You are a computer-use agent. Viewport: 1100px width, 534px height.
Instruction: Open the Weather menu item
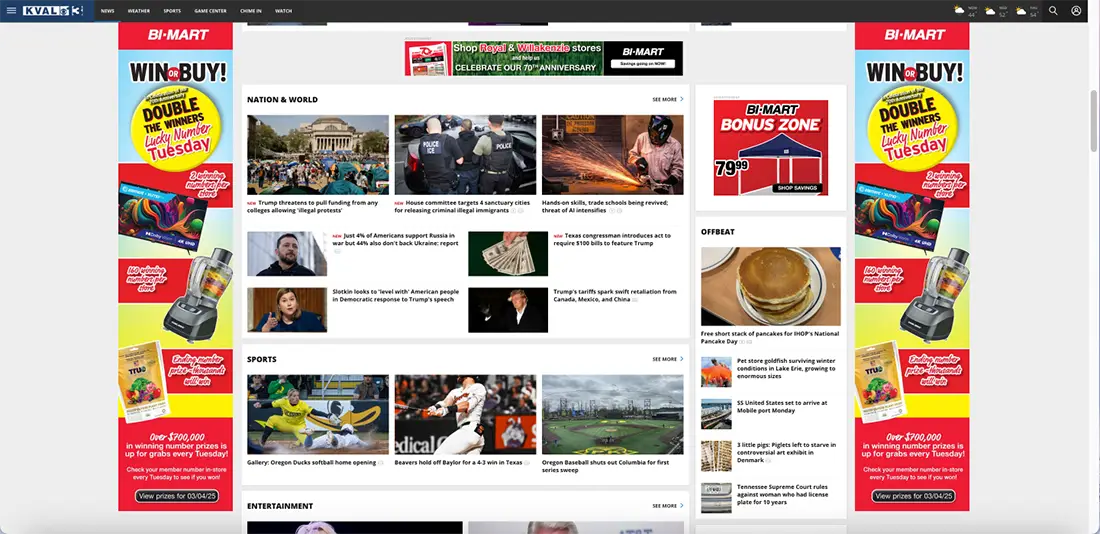click(139, 11)
